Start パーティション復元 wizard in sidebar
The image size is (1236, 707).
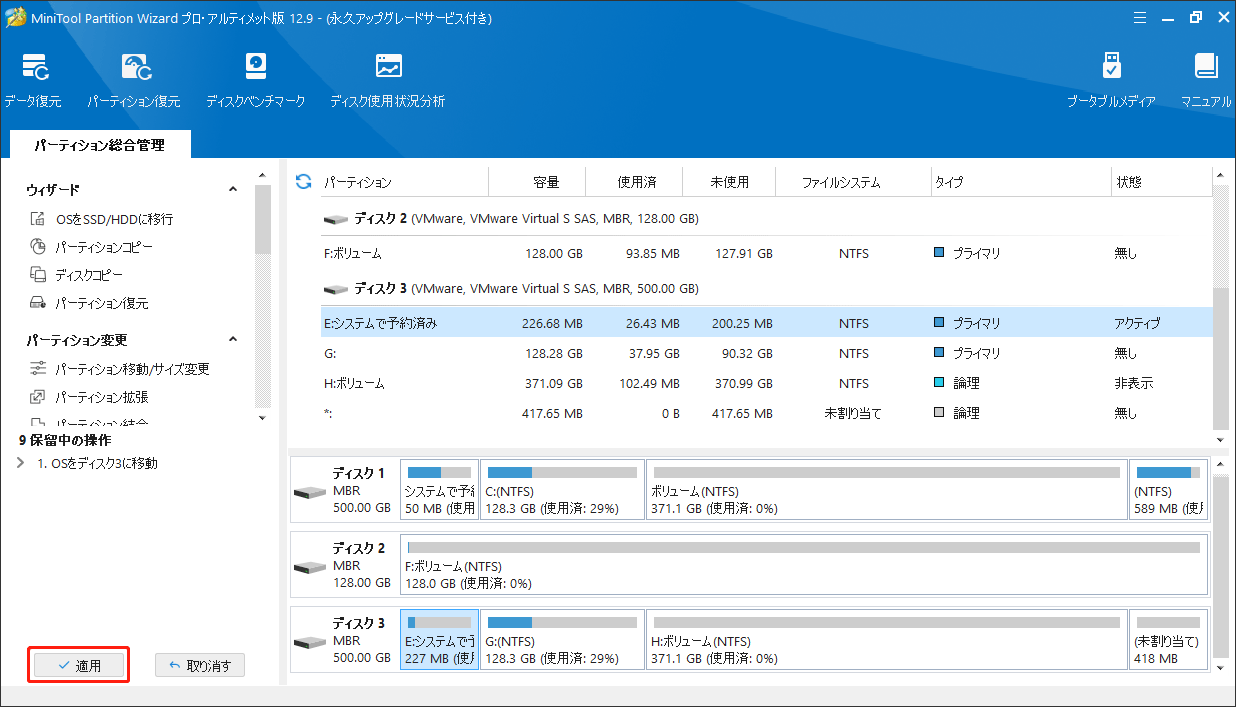[88, 303]
